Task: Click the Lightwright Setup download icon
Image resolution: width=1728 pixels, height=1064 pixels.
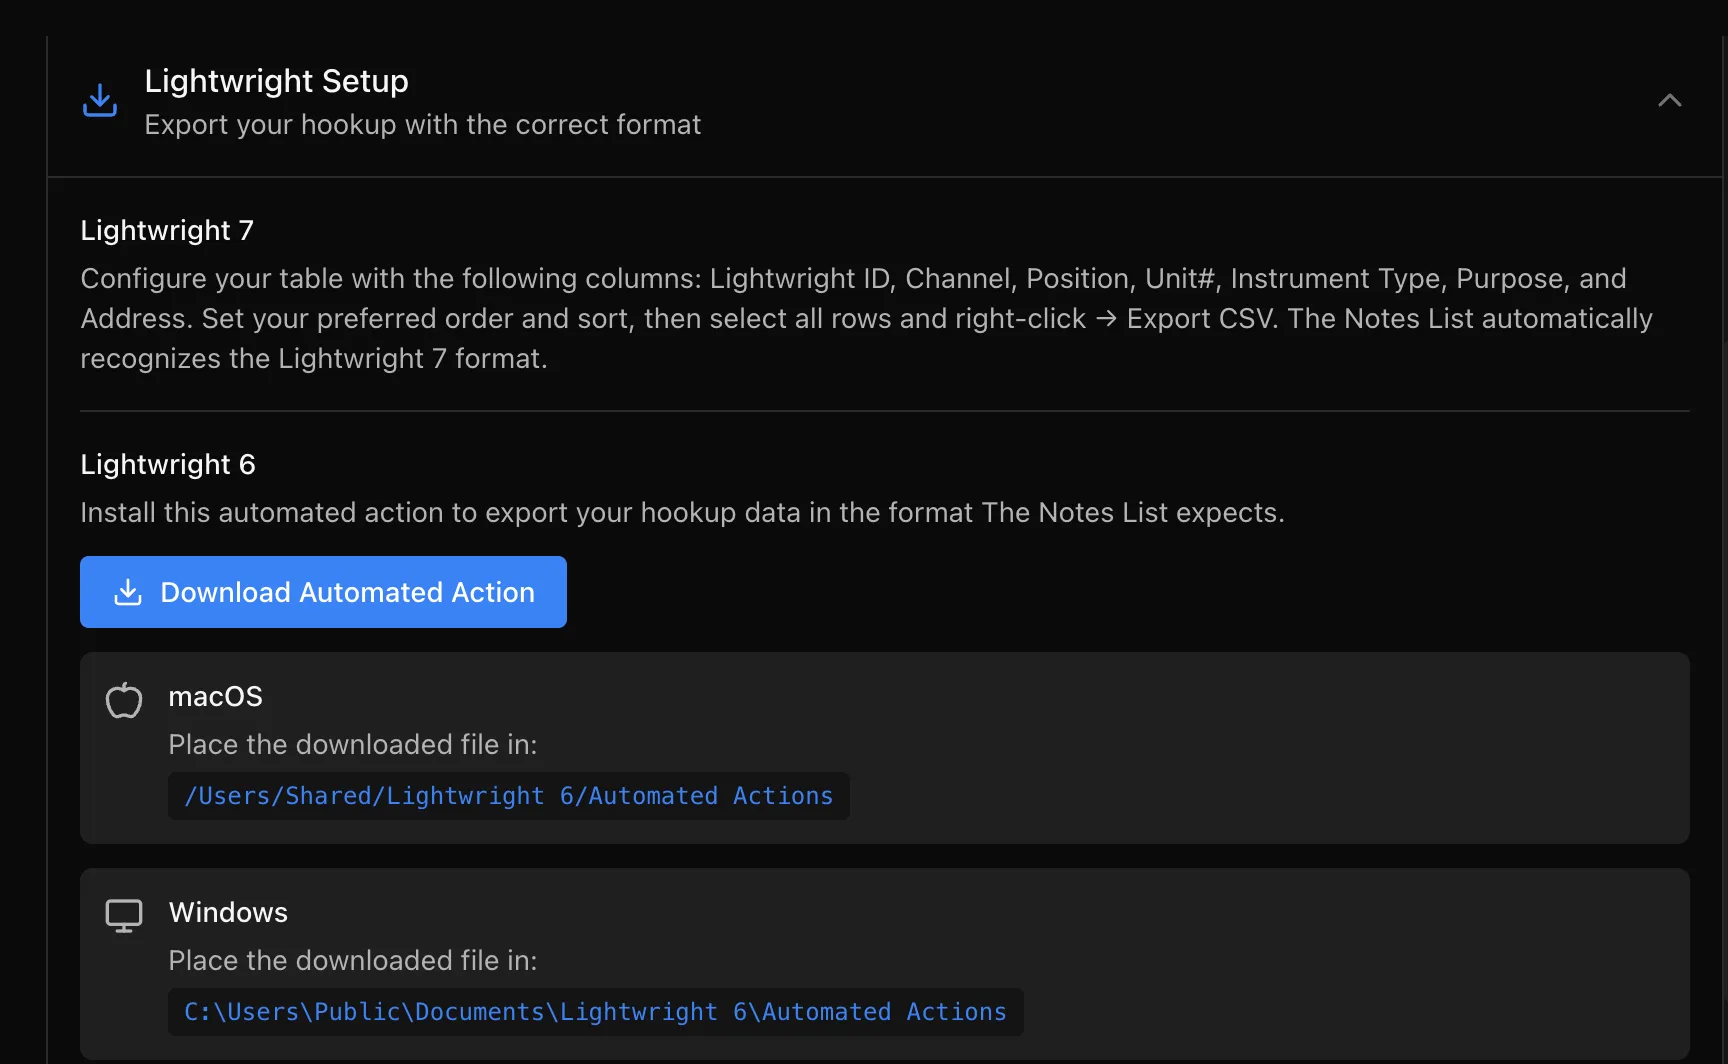Action: (x=100, y=101)
